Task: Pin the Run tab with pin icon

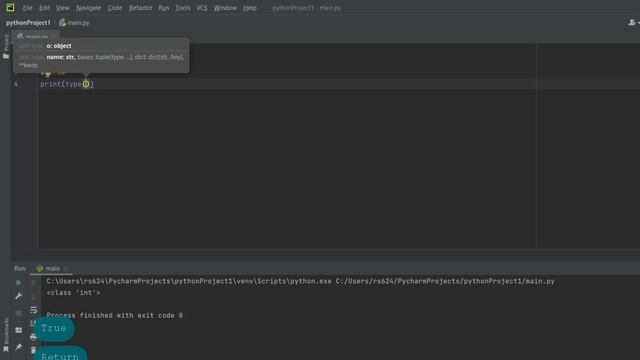Action: [x=18, y=347]
